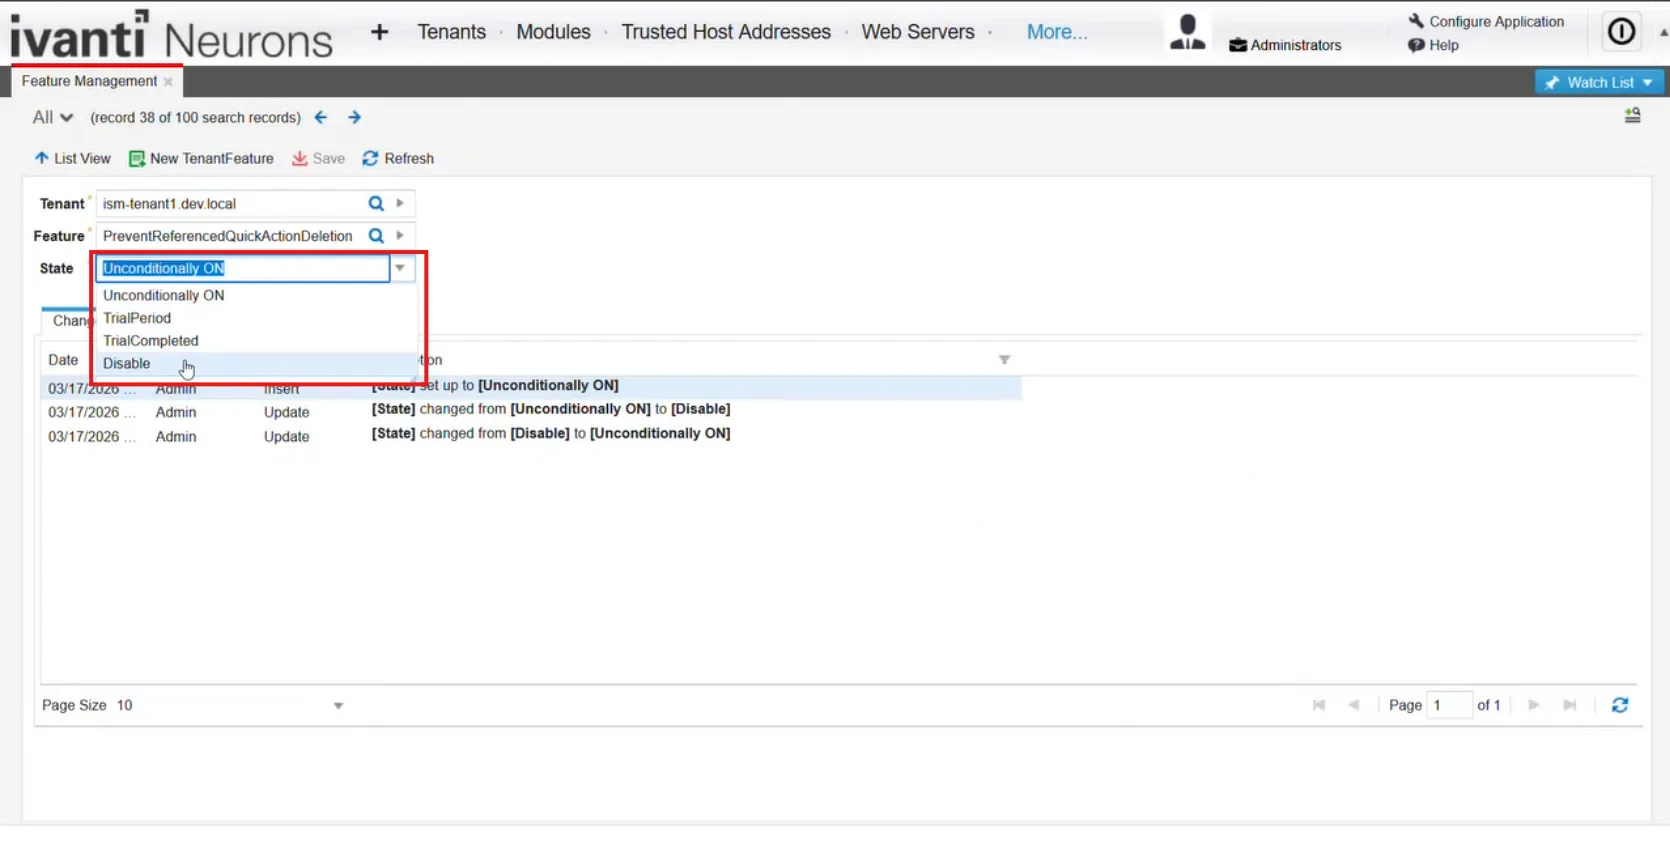Search Tenant with magnifier icon
Viewport: 1670px width, 854px height.
[376, 203]
